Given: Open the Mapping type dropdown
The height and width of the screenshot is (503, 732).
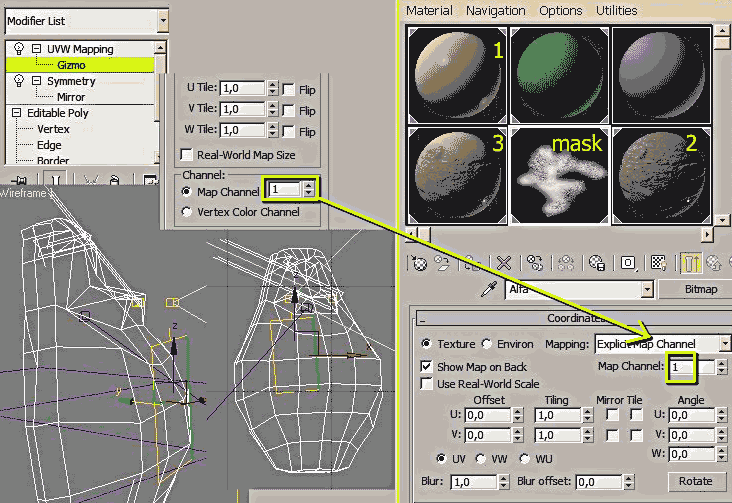Looking at the screenshot, I should click(725, 344).
